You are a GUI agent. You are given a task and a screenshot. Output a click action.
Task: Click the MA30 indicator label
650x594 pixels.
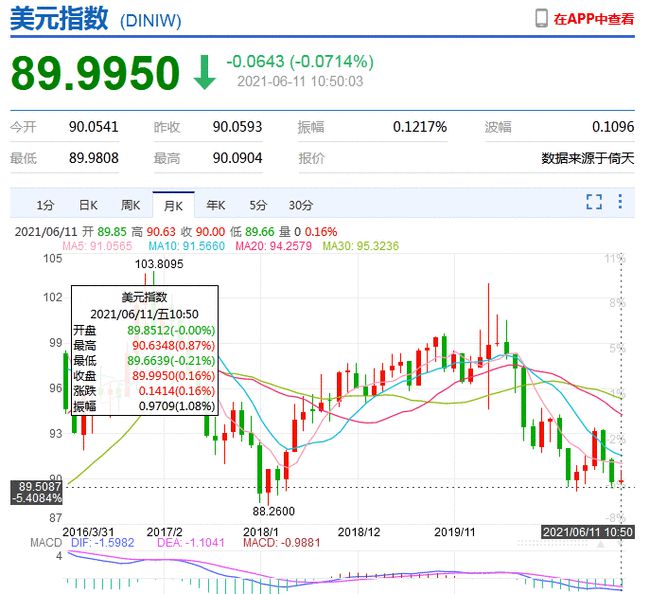point(363,245)
